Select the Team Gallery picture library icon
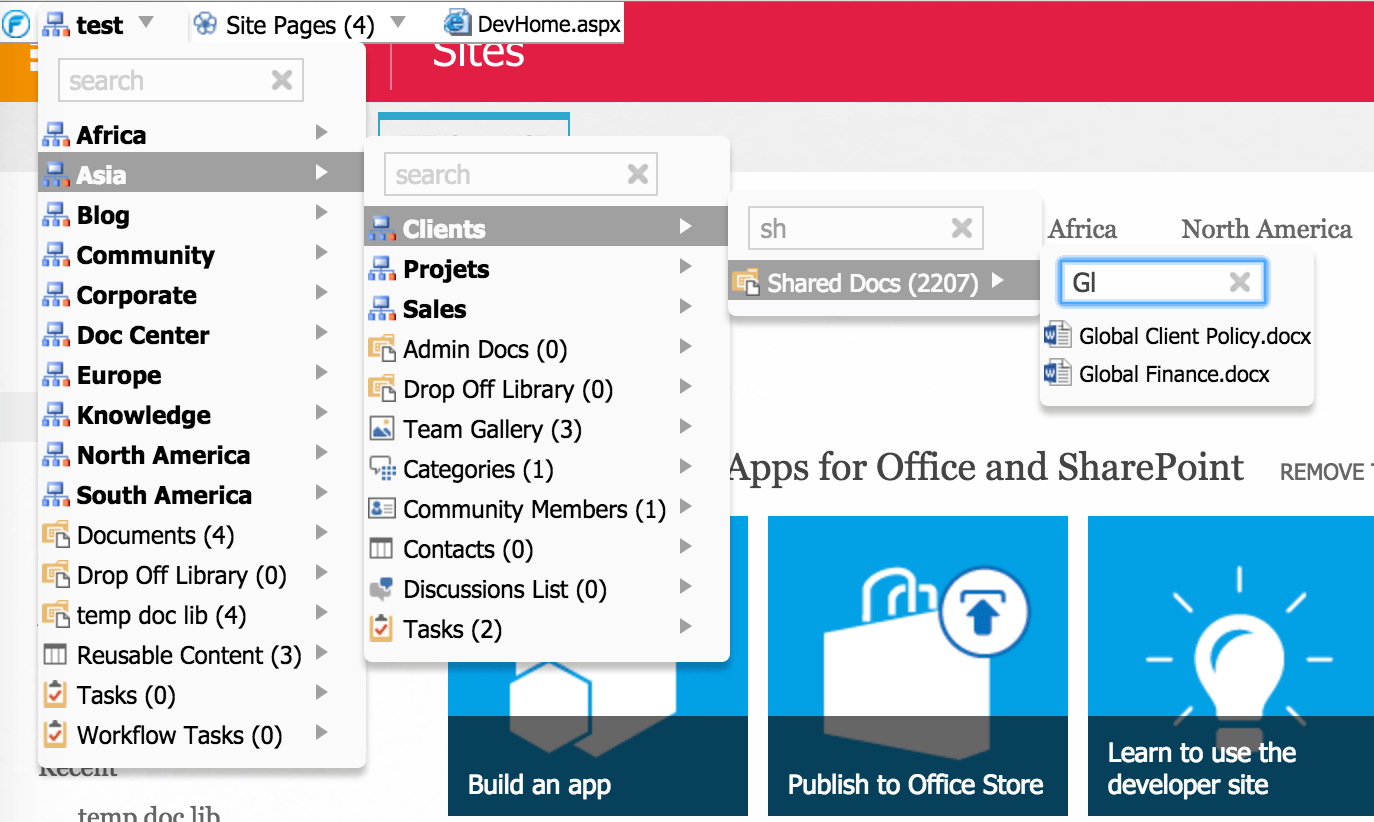Screen dimensions: 1374x822 tap(382, 429)
